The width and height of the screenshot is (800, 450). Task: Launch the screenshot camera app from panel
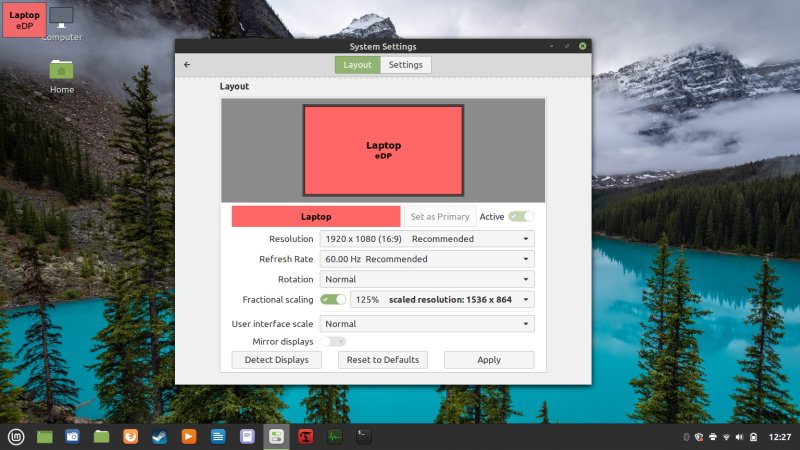point(72,437)
